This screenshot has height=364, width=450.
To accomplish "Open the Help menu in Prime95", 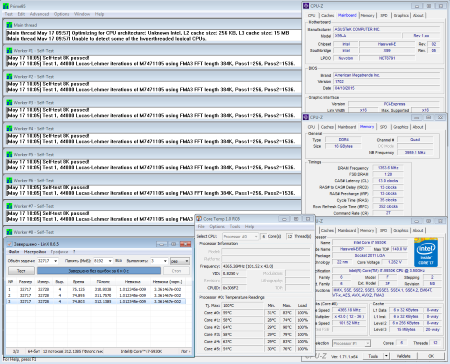I will pyautogui.click(x=99, y=14).
